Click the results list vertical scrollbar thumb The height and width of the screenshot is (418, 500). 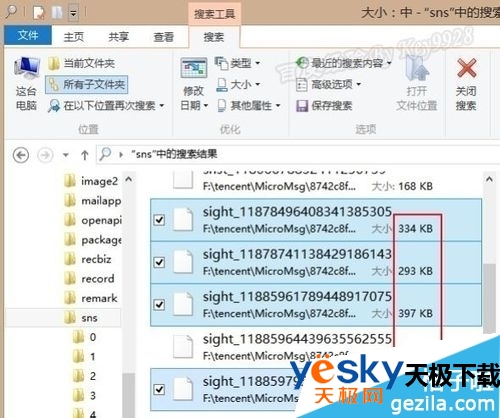[489, 299]
